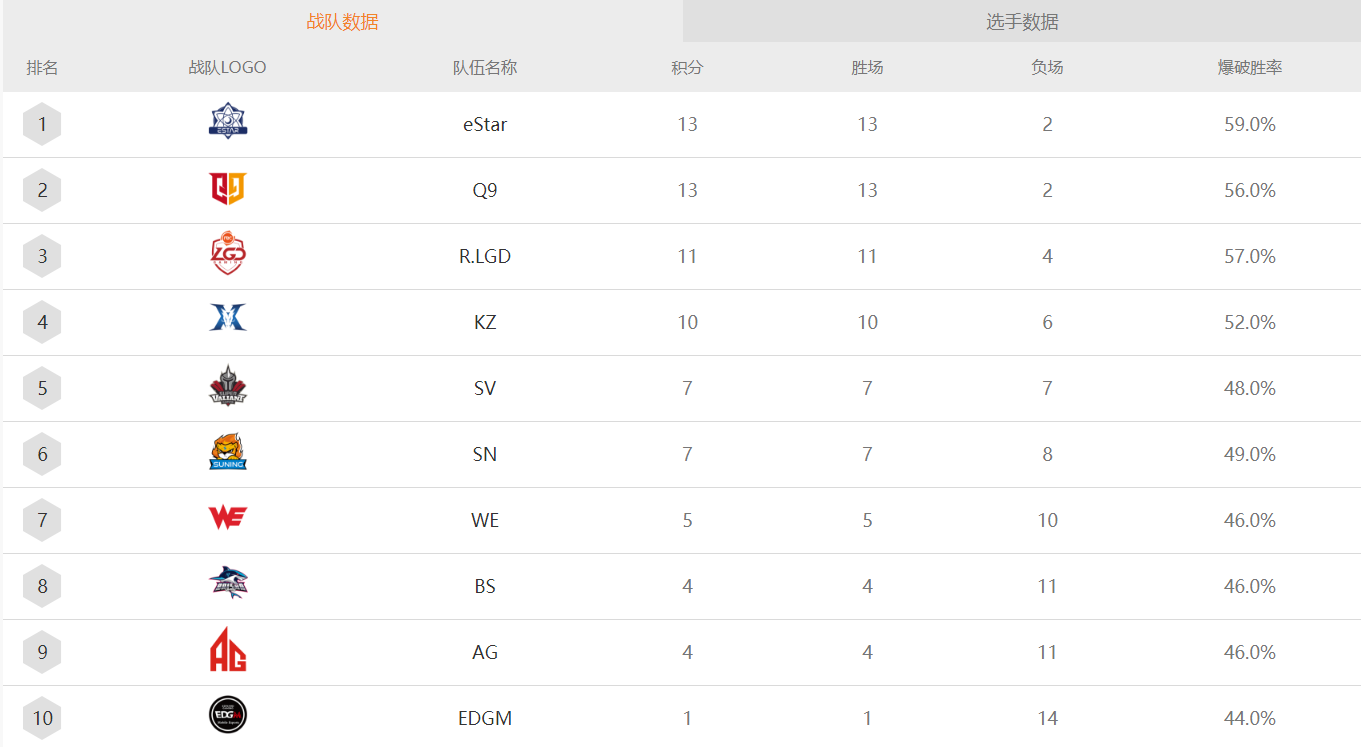Screen dimensions: 1361x747
Task: Switch to the 选手数据 tab
Action: (x=1022, y=22)
